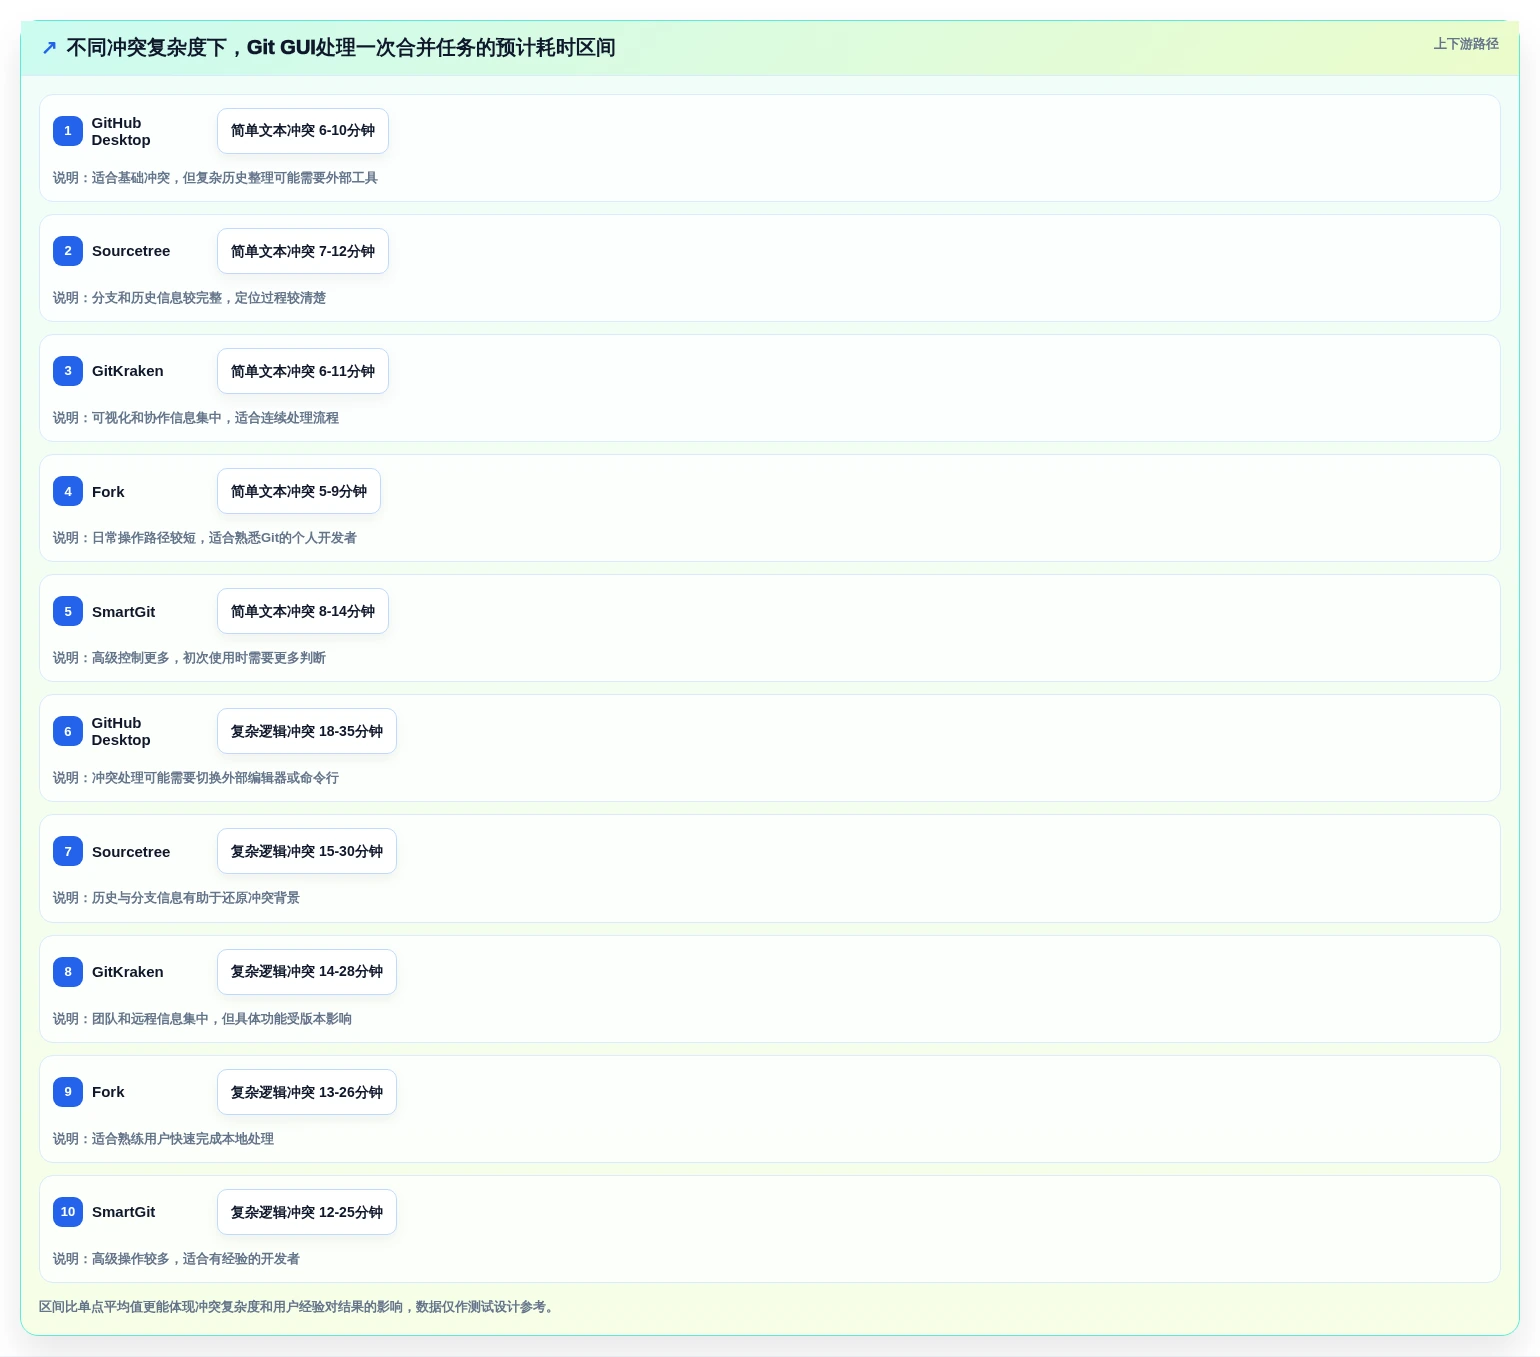Image resolution: width=1540 pixels, height=1357 pixels.
Task: Click the 简单文本冲突 8-14分钟 chip
Action: [x=303, y=611]
